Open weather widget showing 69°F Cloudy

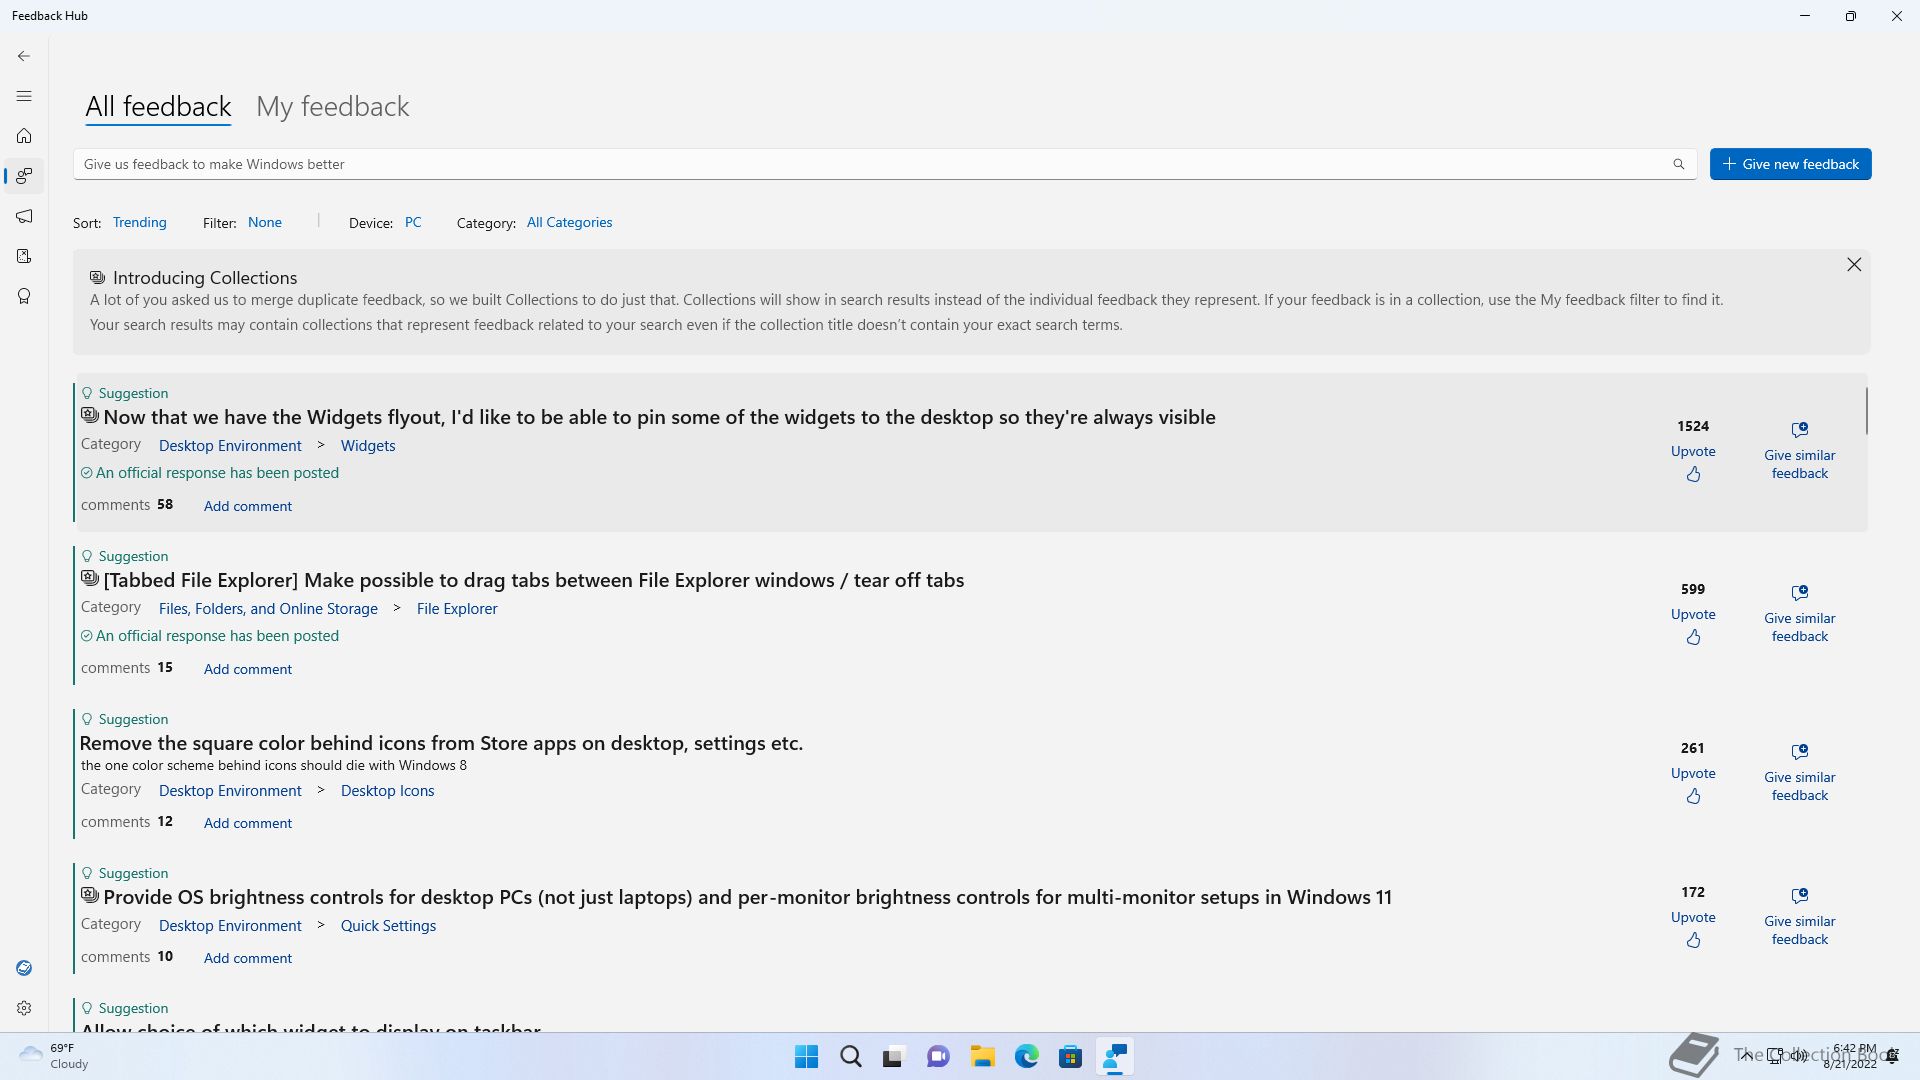click(55, 1056)
